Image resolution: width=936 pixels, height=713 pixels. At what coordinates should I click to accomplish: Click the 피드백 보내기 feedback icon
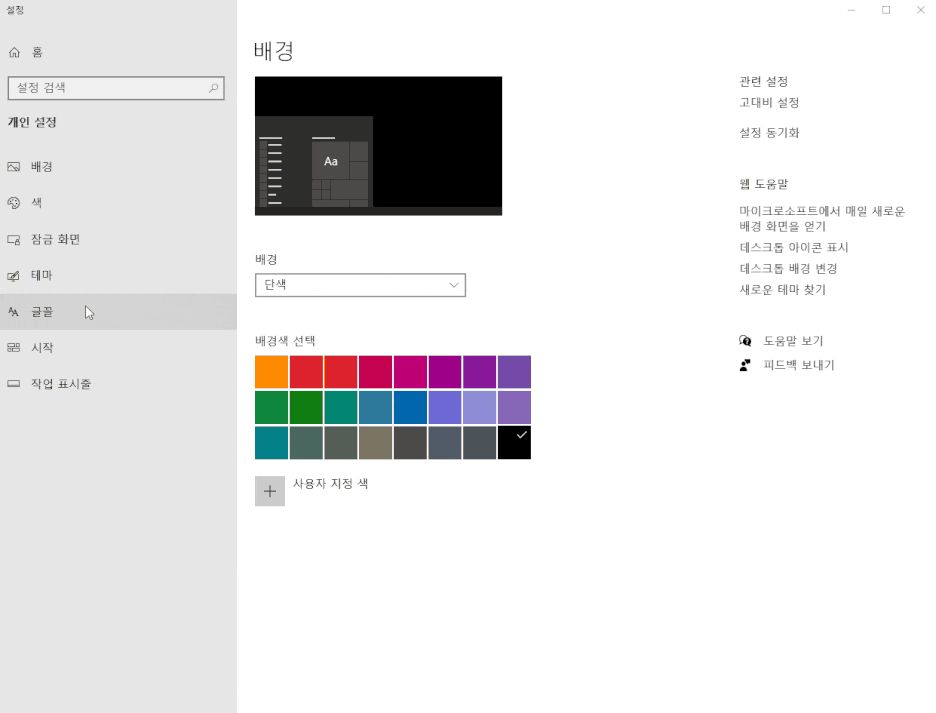point(745,365)
